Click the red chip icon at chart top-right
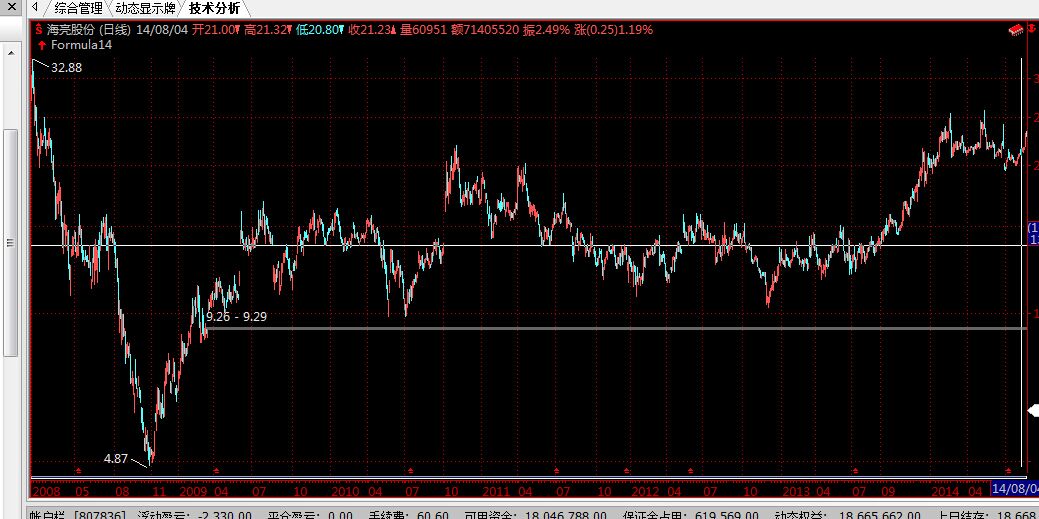 tap(1015, 31)
